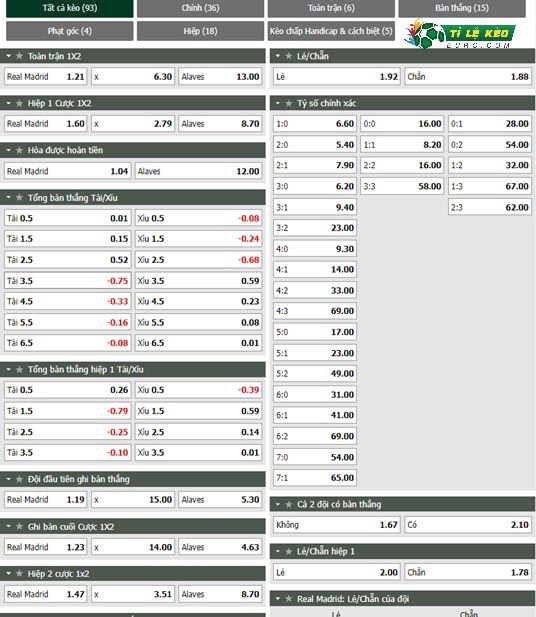Star the Ghi bàn cuối Cược 1X2 section
Screen dimensions: 536x617
pos(19,526)
